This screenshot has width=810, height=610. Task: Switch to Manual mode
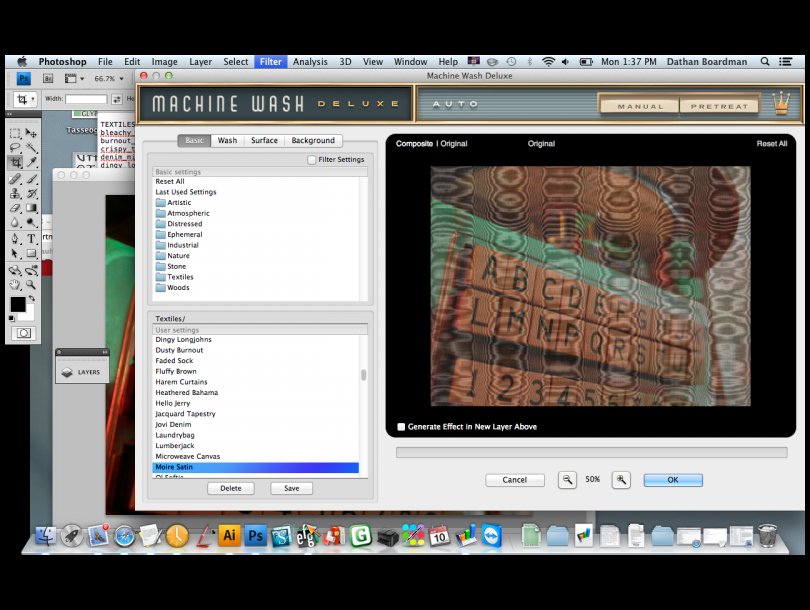pos(640,106)
